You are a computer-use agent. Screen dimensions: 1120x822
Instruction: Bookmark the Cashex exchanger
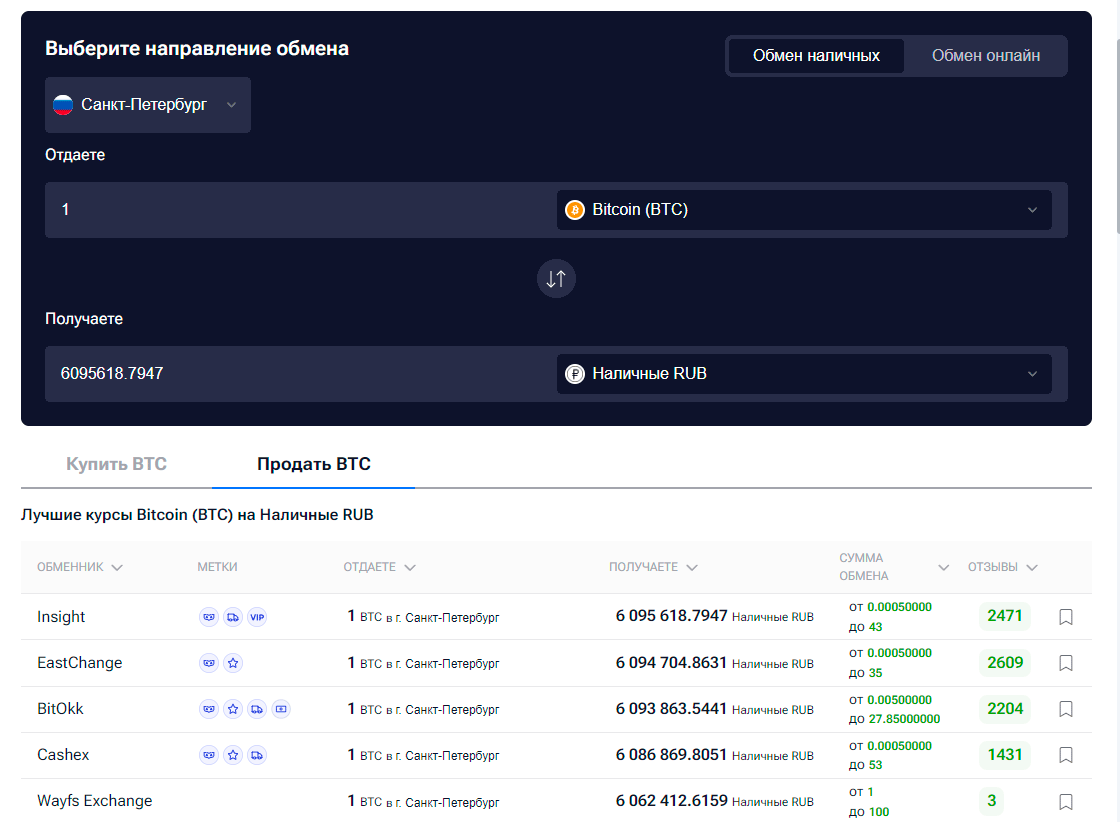click(1066, 755)
